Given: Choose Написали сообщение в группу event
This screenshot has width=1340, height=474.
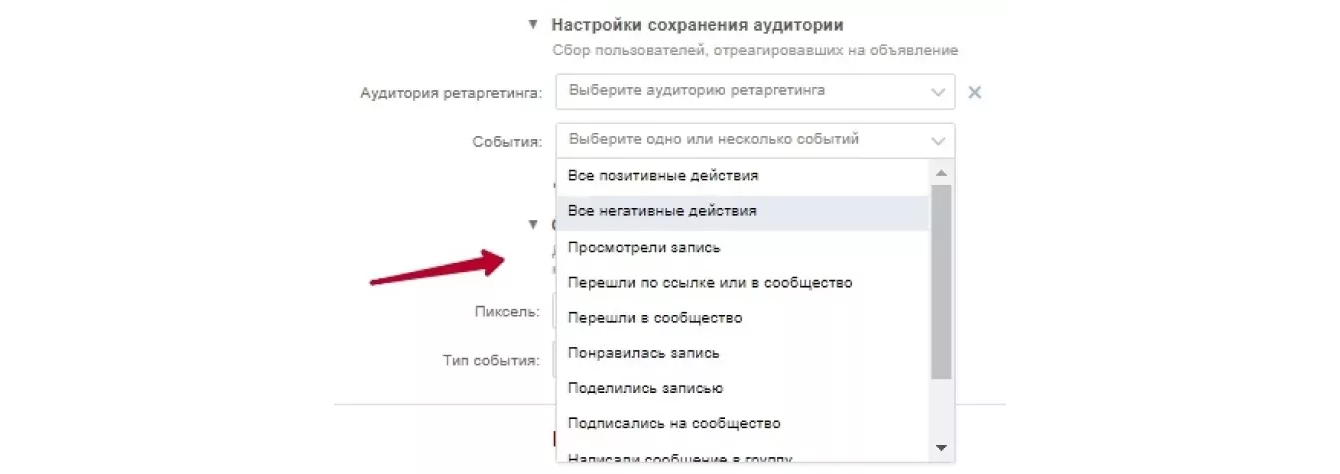Looking at the screenshot, I should point(680,457).
